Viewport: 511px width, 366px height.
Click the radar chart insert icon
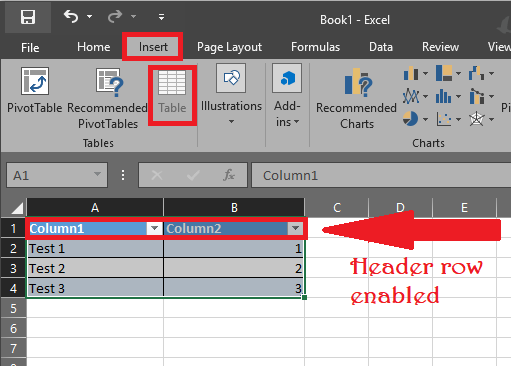(x=477, y=119)
